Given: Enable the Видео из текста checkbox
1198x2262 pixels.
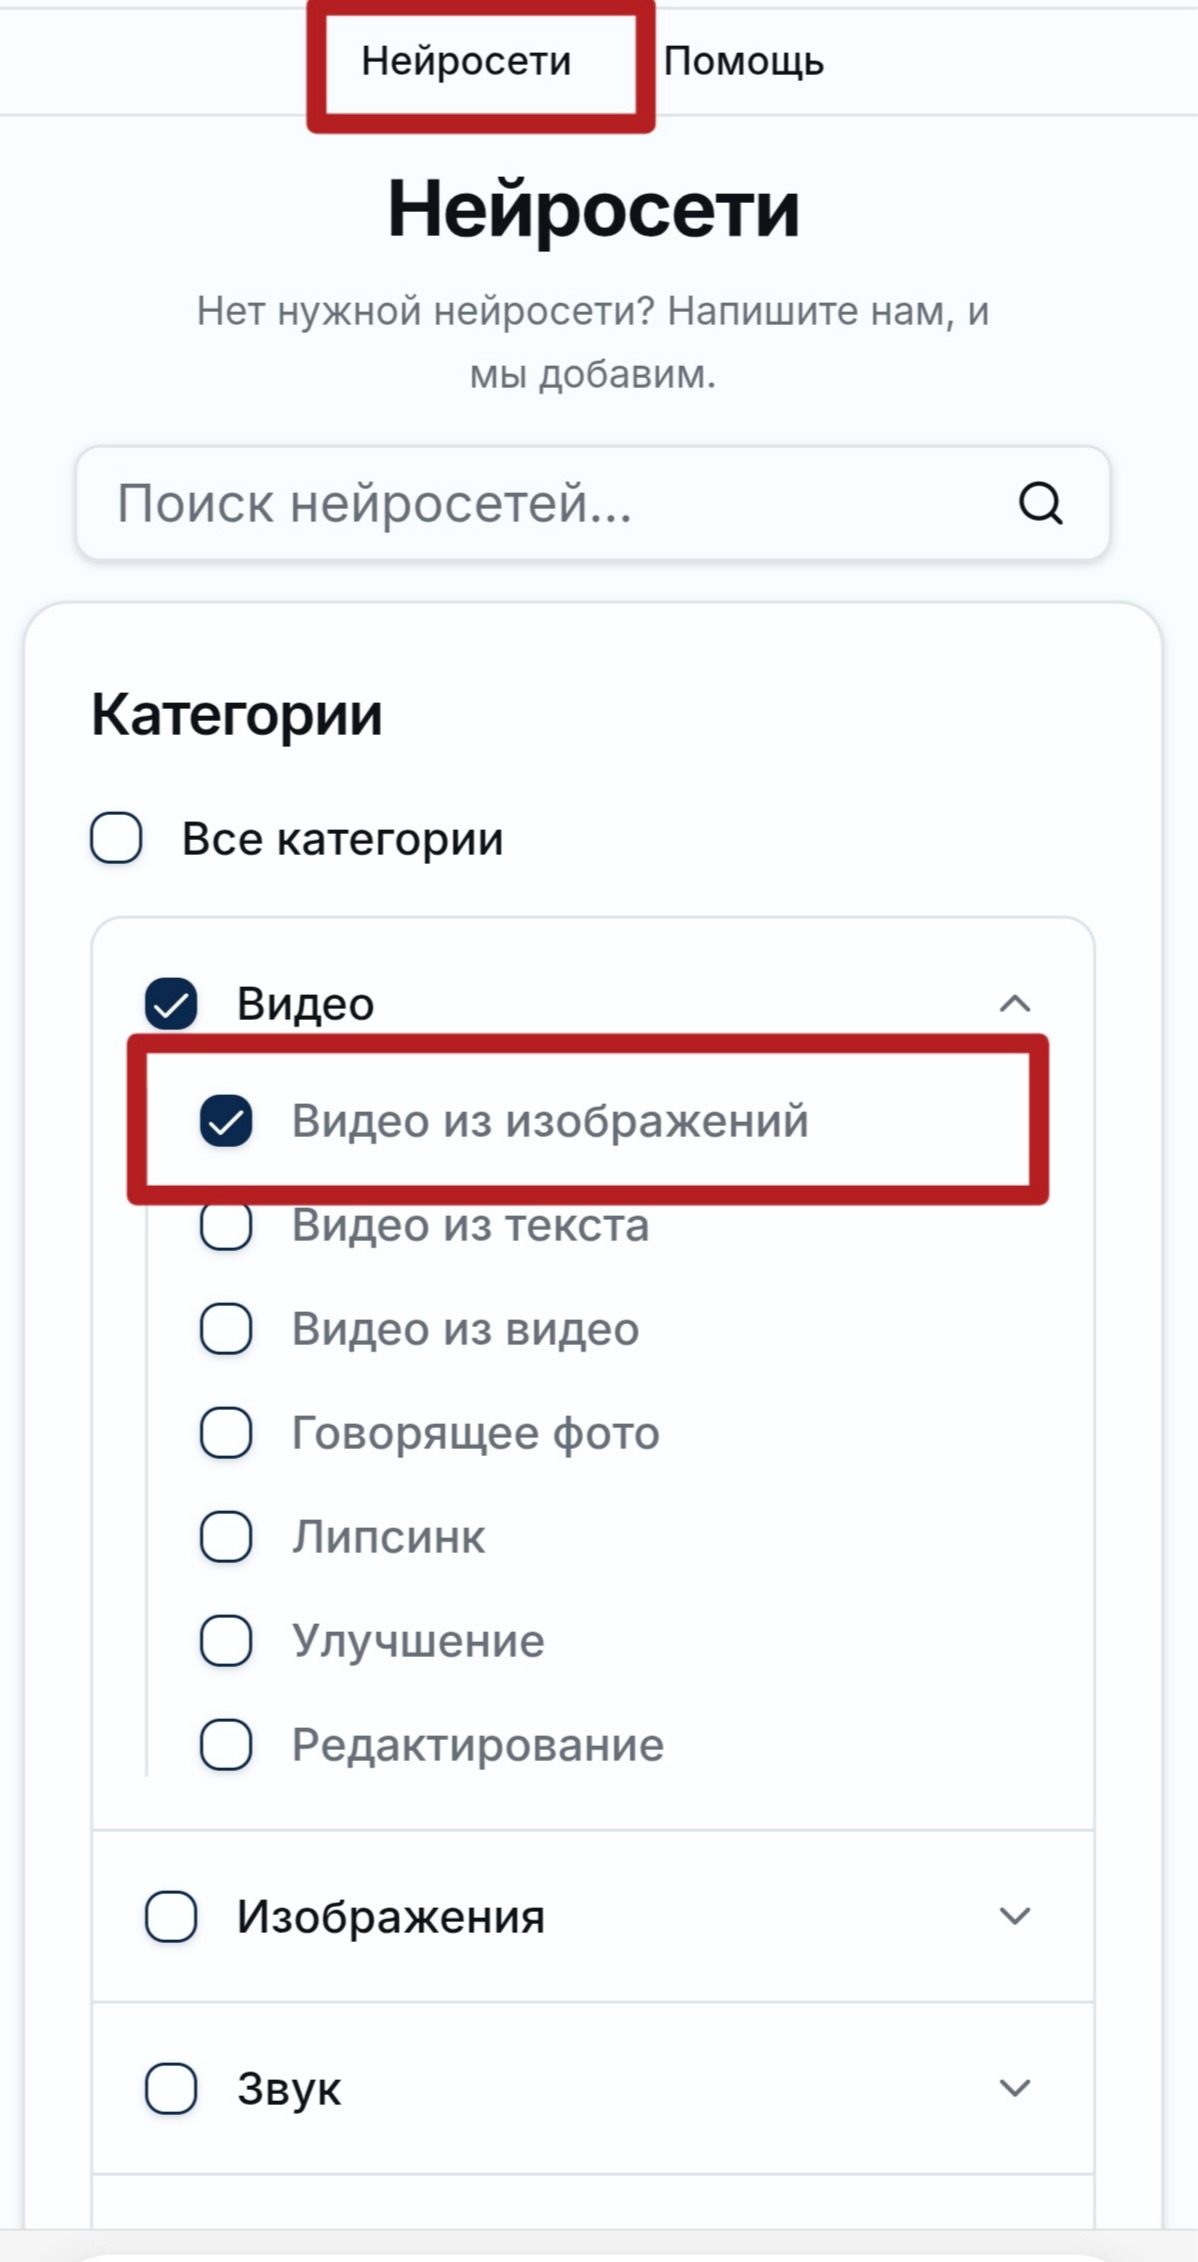Looking at the screenshot, I should [x=226, y=1226].
